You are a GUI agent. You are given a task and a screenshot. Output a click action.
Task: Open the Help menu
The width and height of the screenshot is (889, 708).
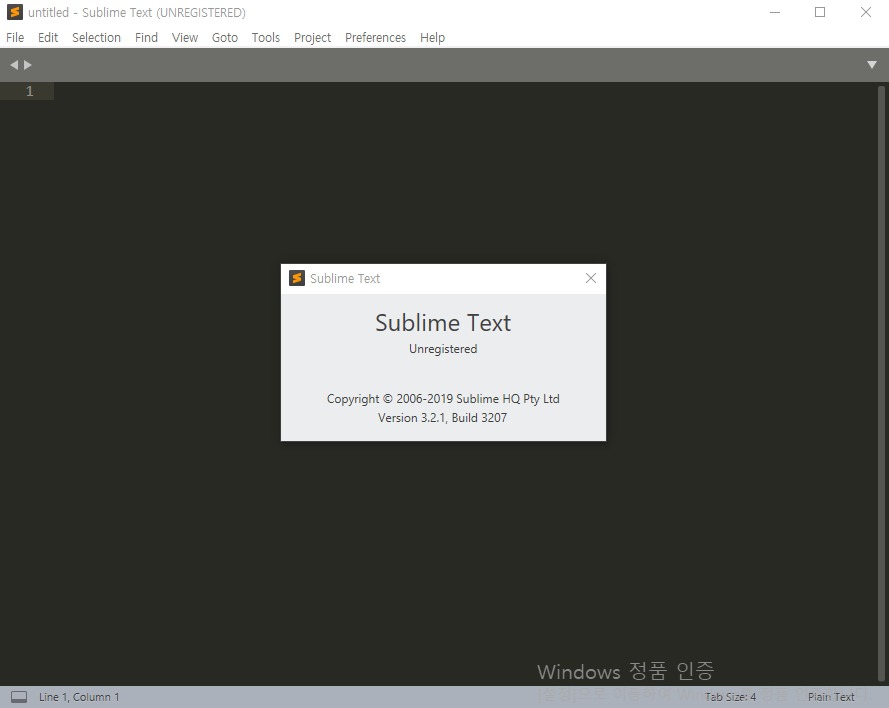click(x=432, y=37)
